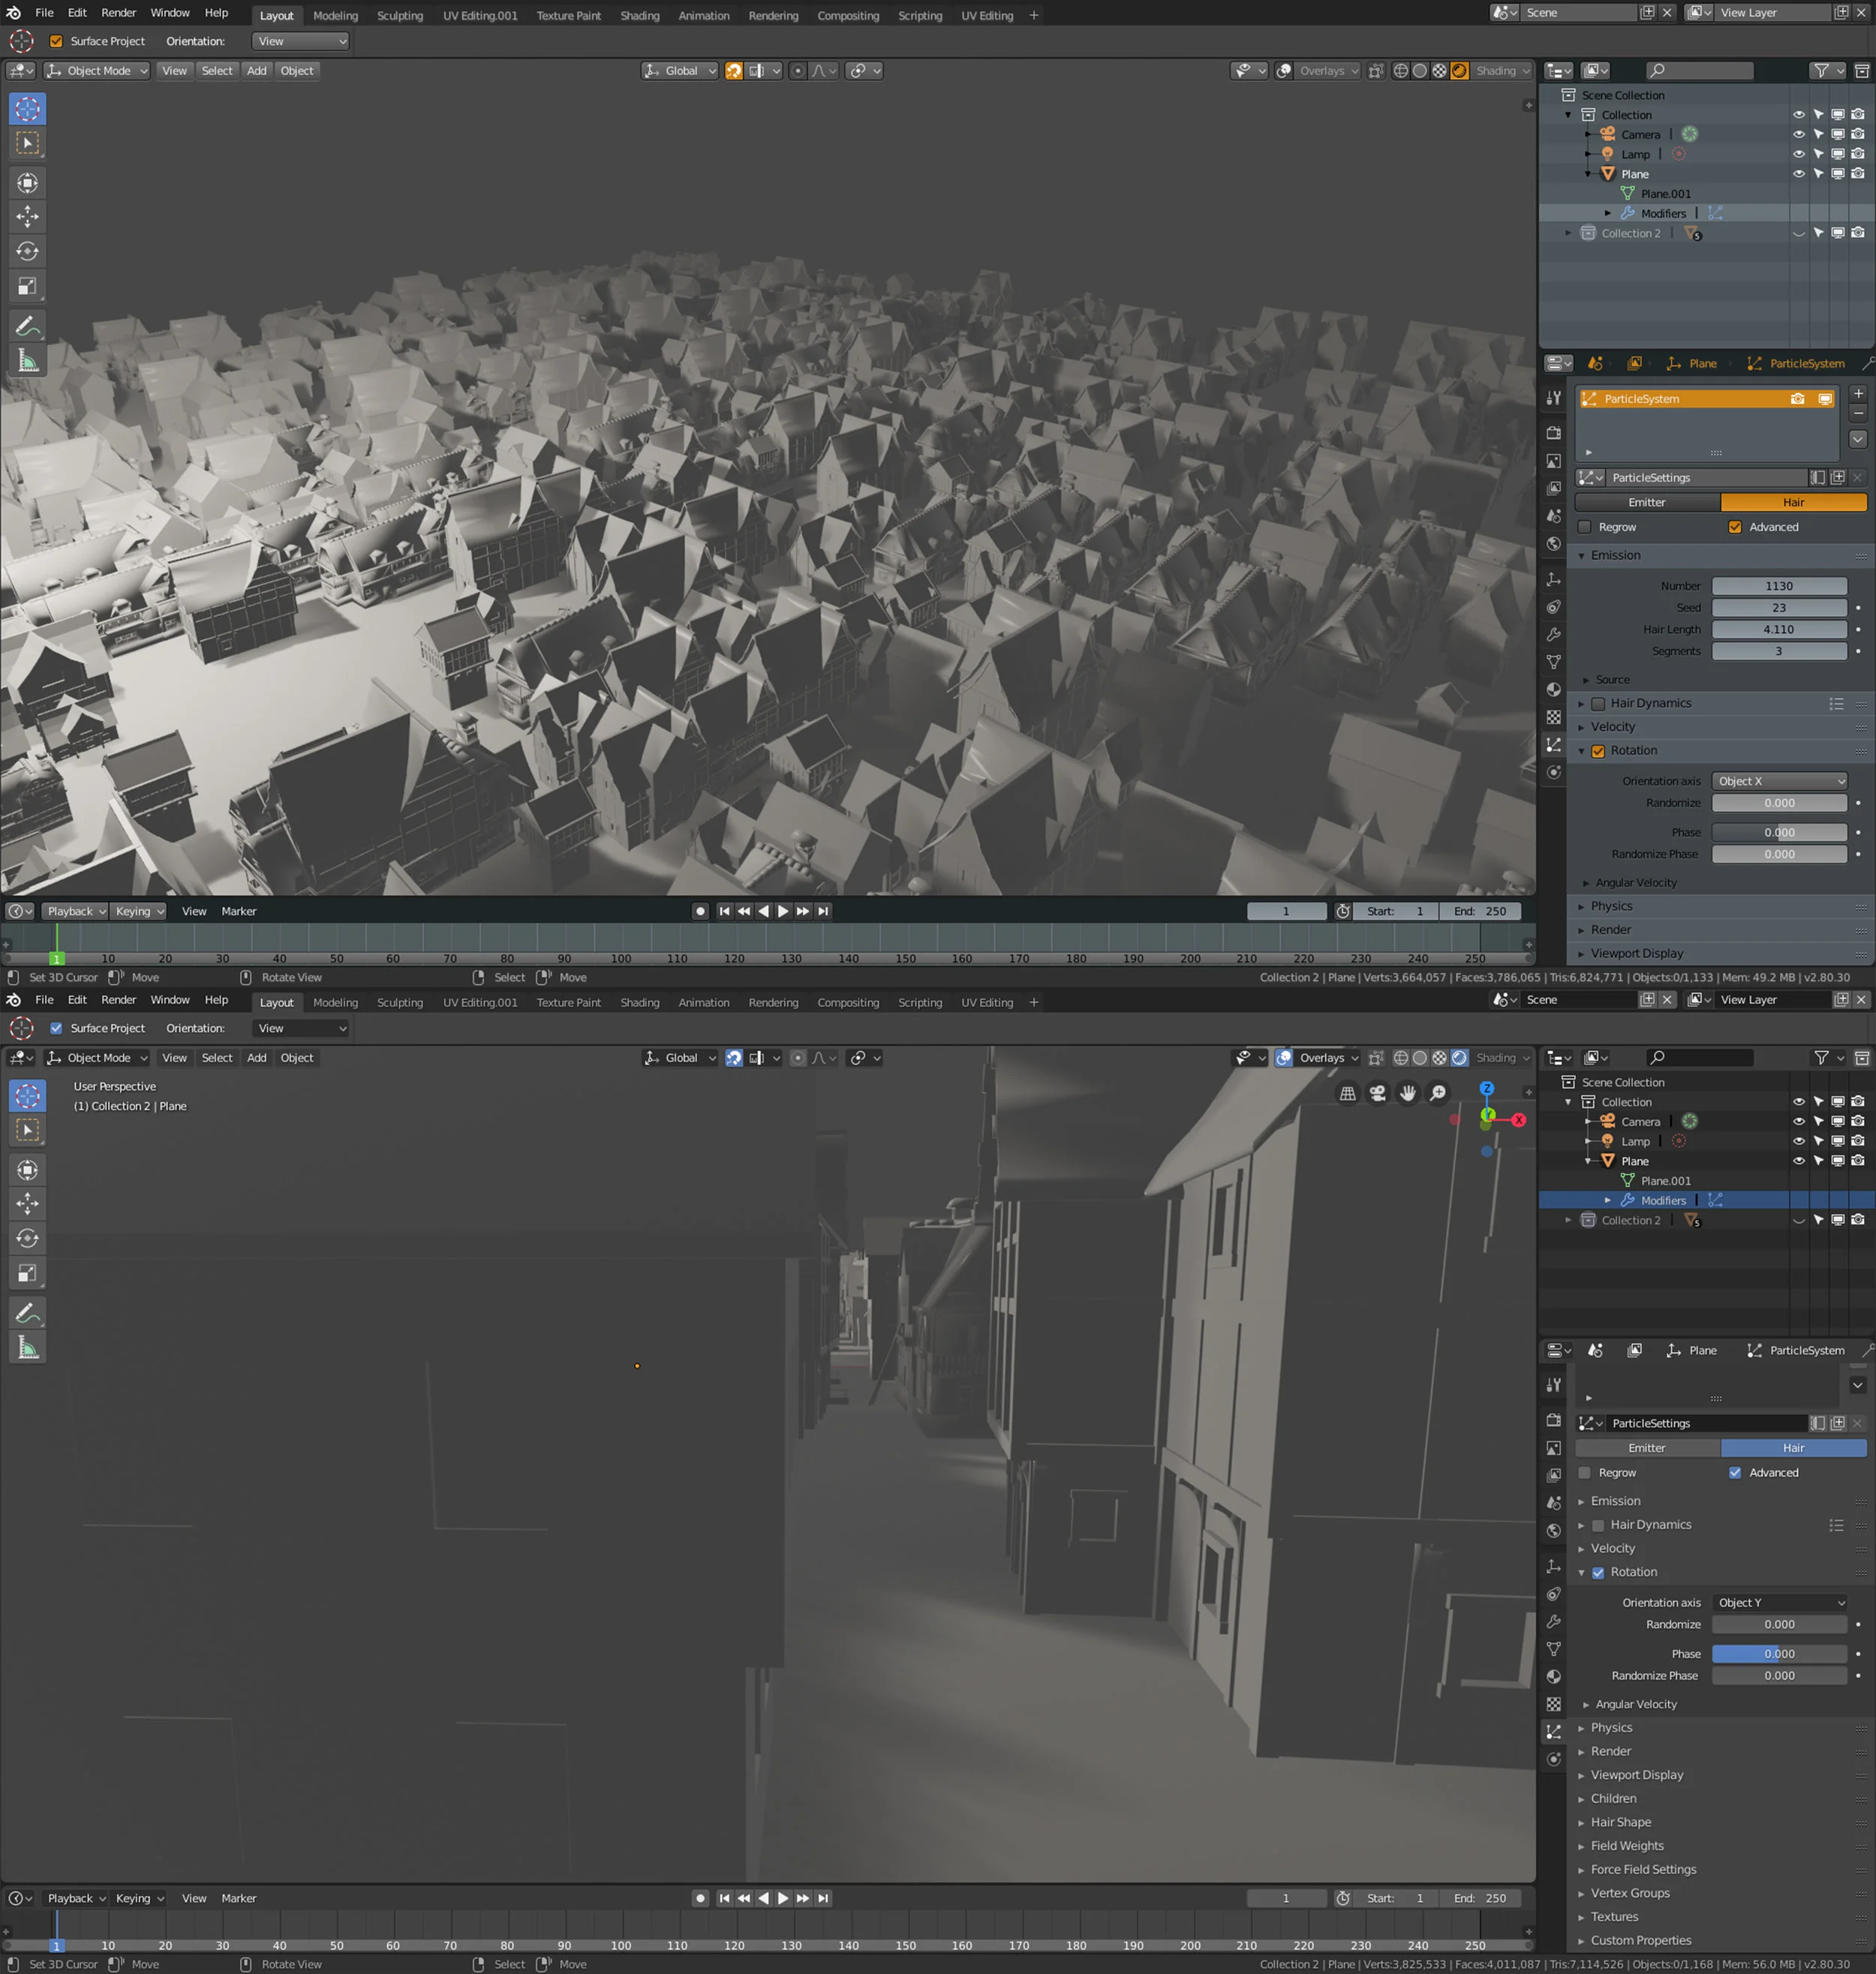Select the Measure tool in bottom window toolbar
1876x1974 pixels.
(27, 1348)
